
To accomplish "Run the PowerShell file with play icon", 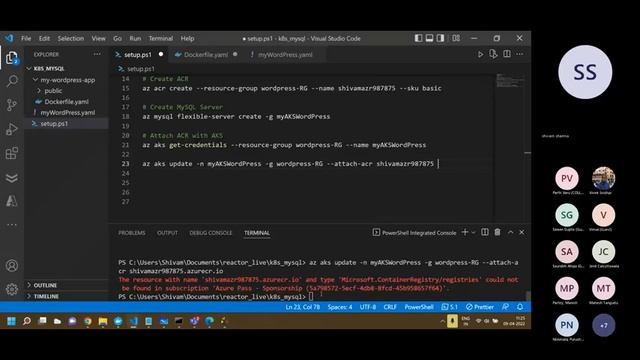I will coord(480,54).
